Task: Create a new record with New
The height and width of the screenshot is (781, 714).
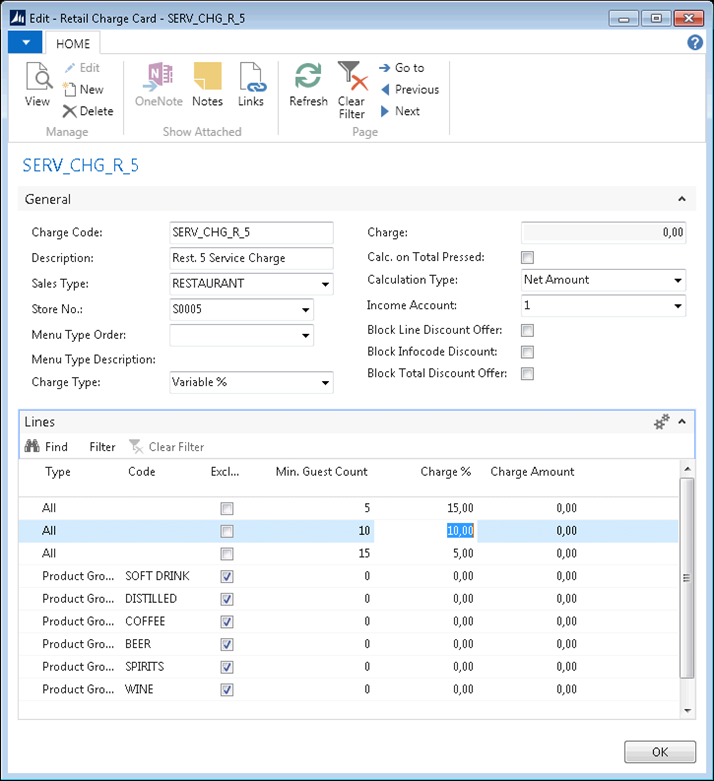Action: point(83,89)
